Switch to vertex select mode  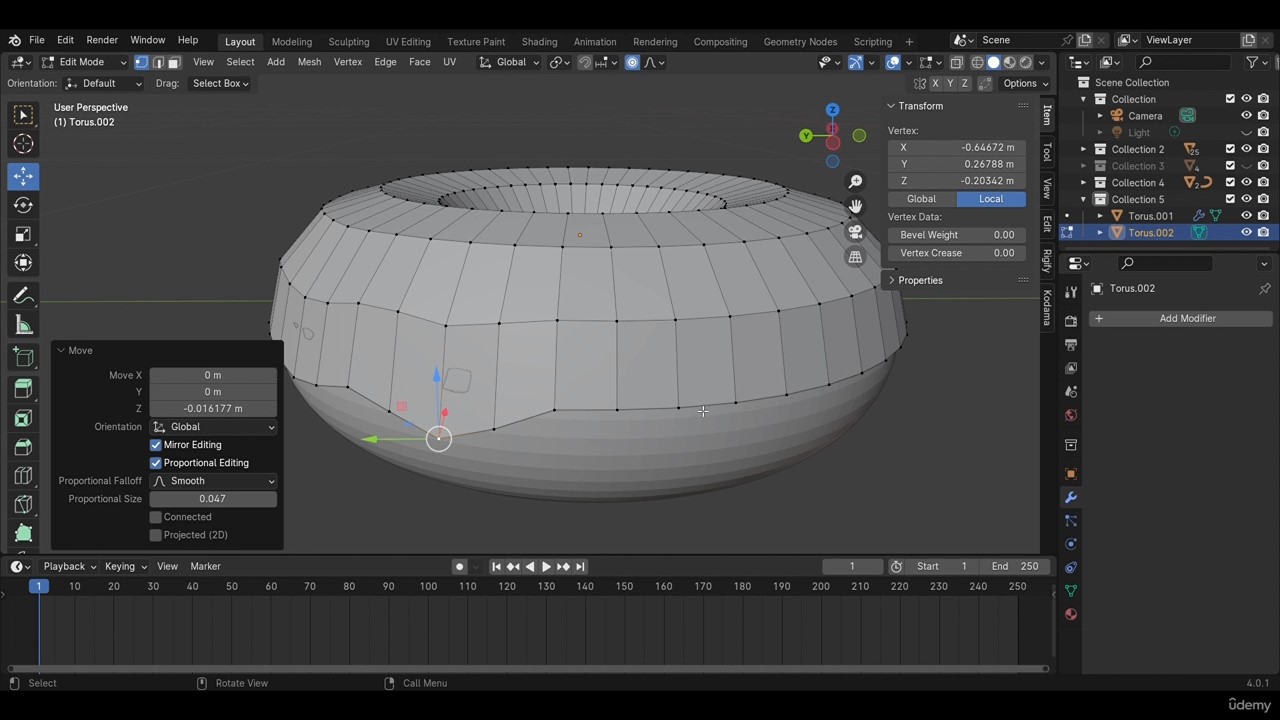pyautogui.click(x=141, y=62)
